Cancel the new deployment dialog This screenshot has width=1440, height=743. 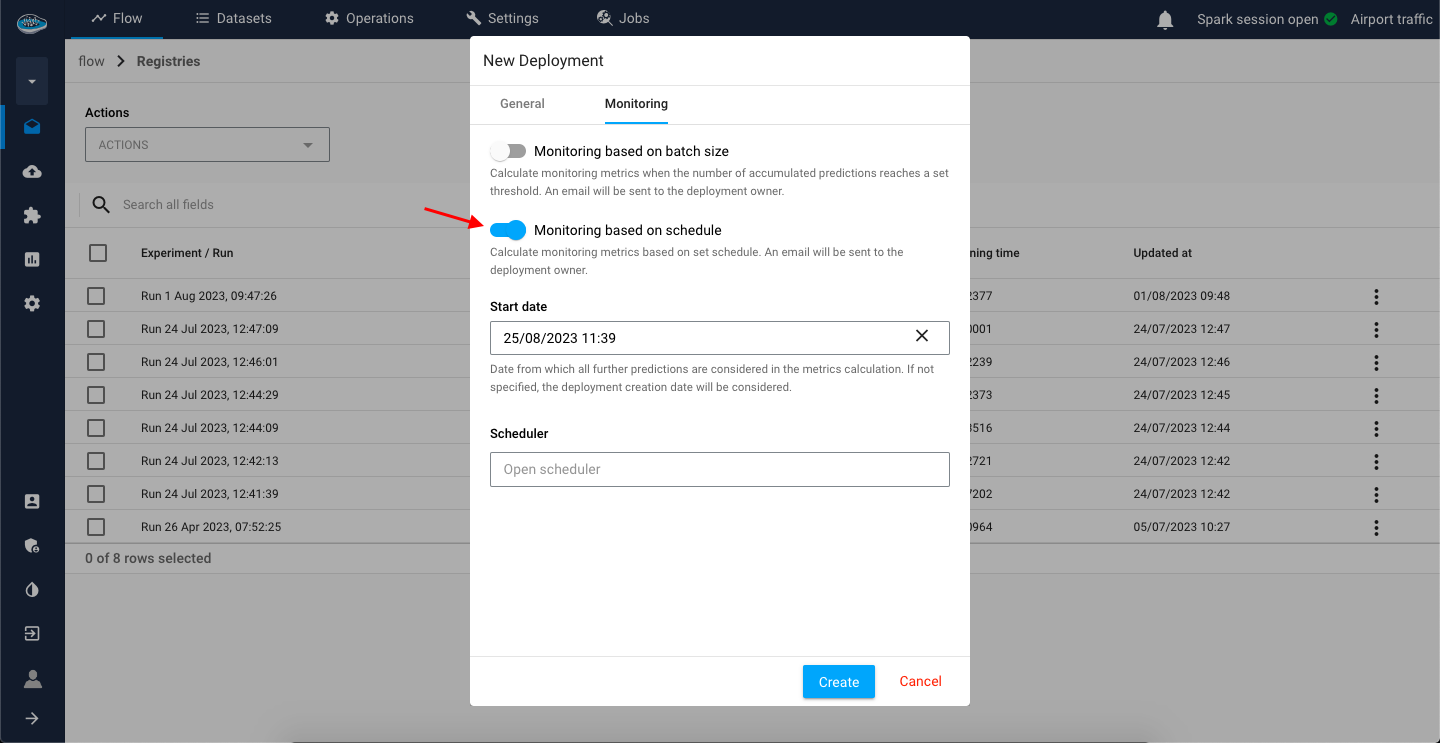point(920,682)
